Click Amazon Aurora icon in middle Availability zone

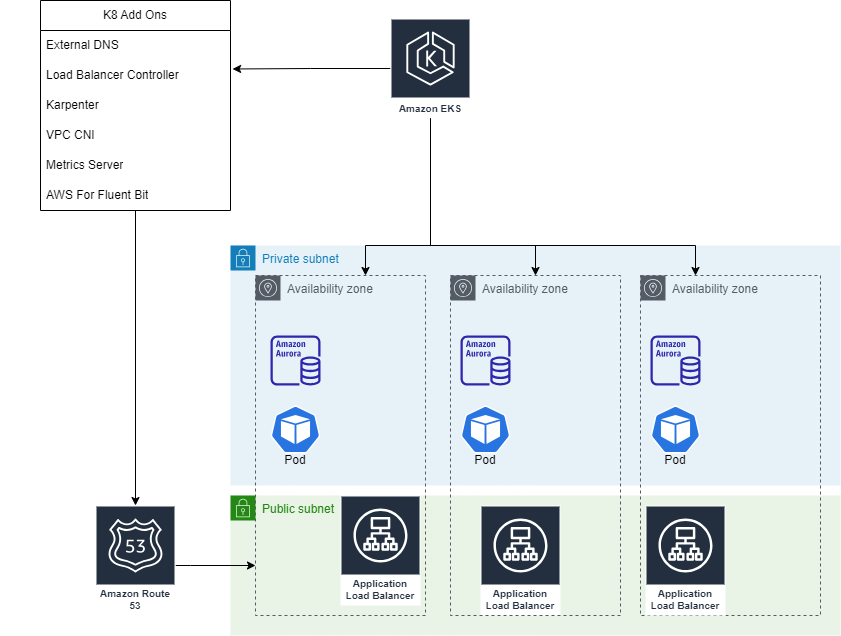(x=485, y=360)
